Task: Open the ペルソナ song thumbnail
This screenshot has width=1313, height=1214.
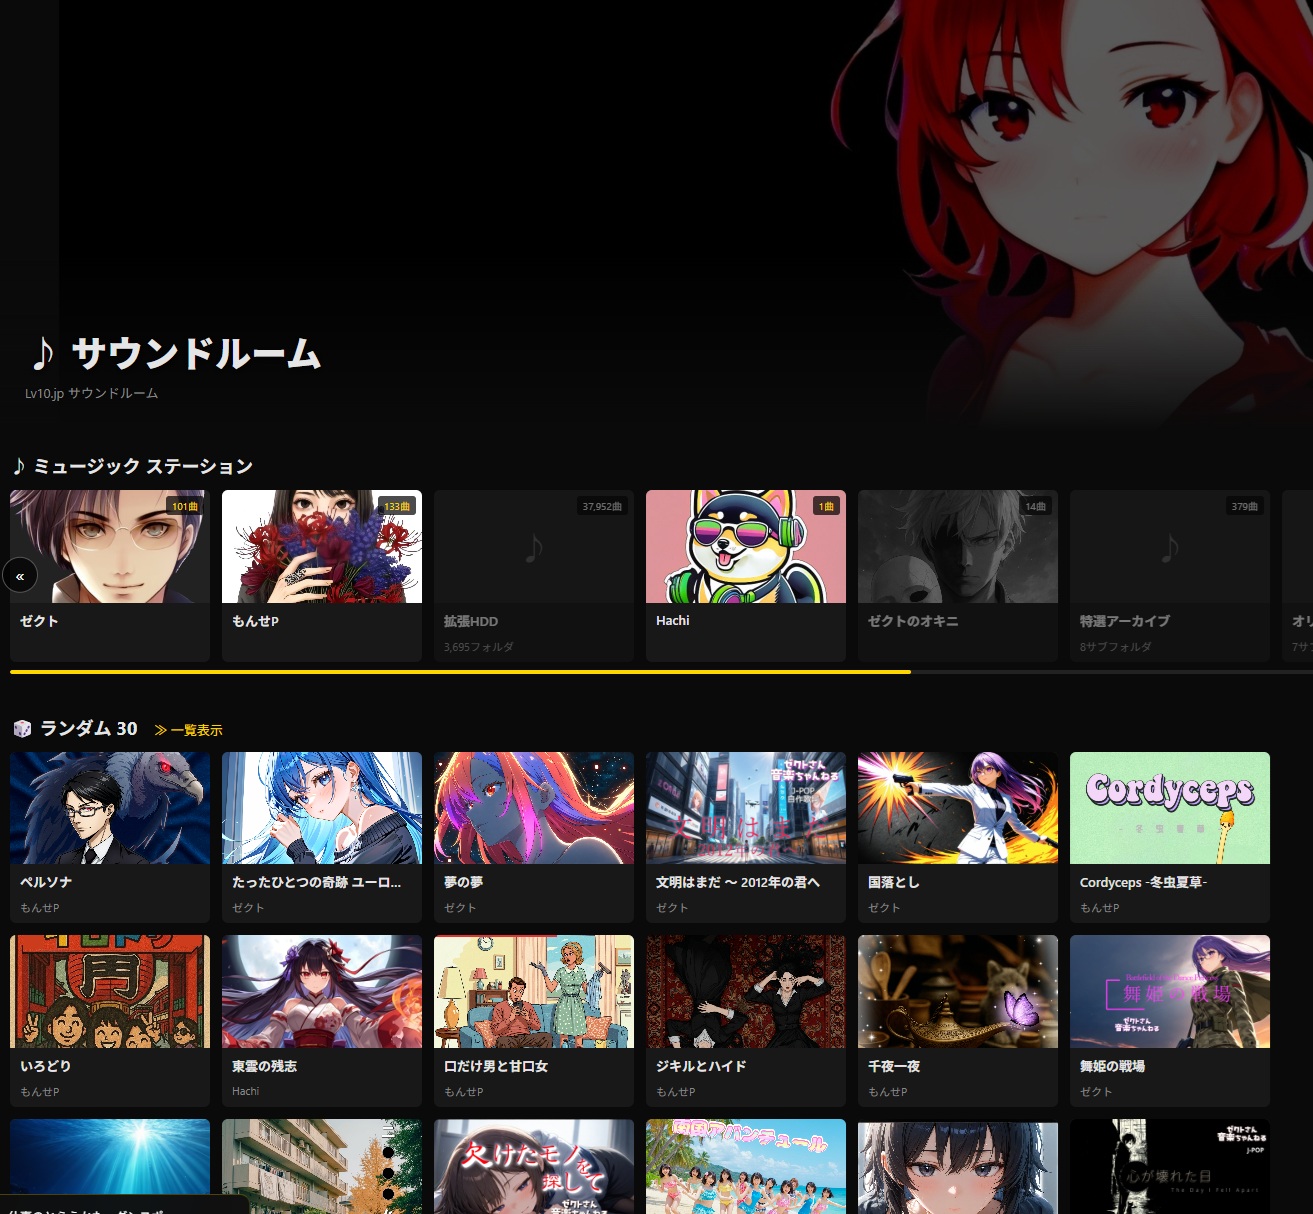Action: (110, 808)
